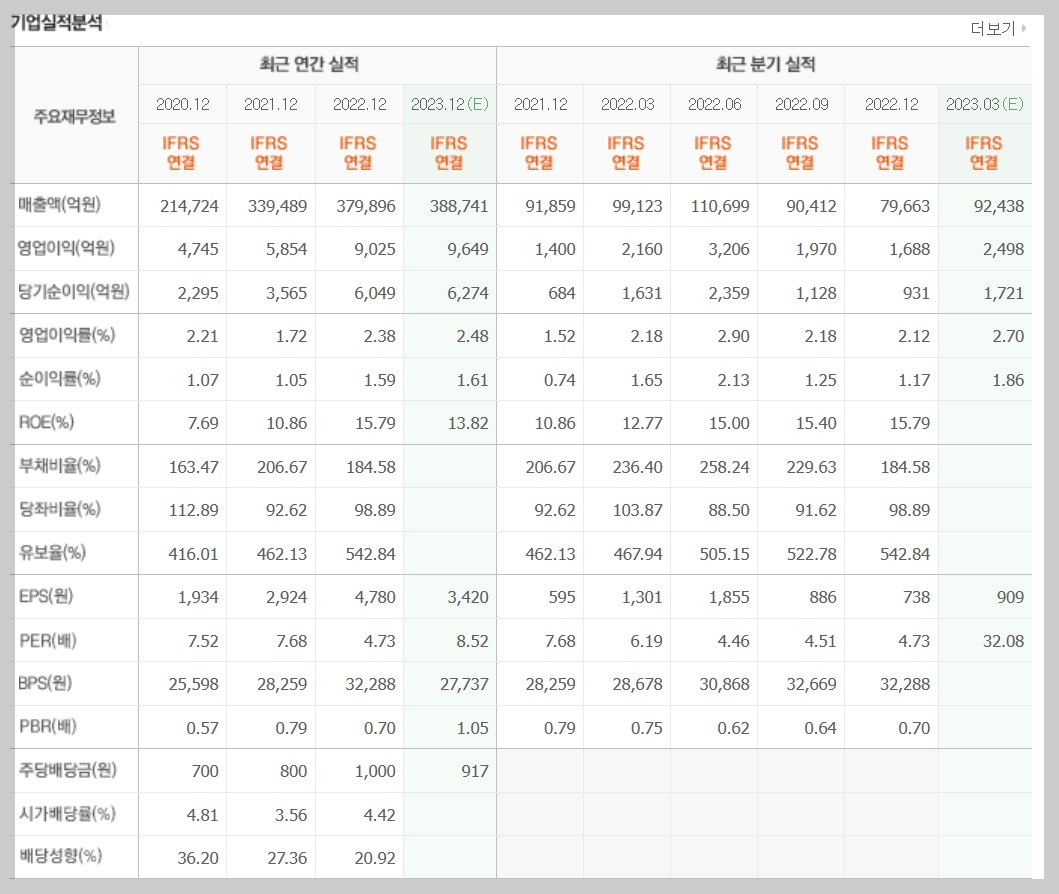Image resolution: width=1059 pixels, height=894 pixels.
Task: Select the operating profit value 9,649
Action: [x=467, y=250]
